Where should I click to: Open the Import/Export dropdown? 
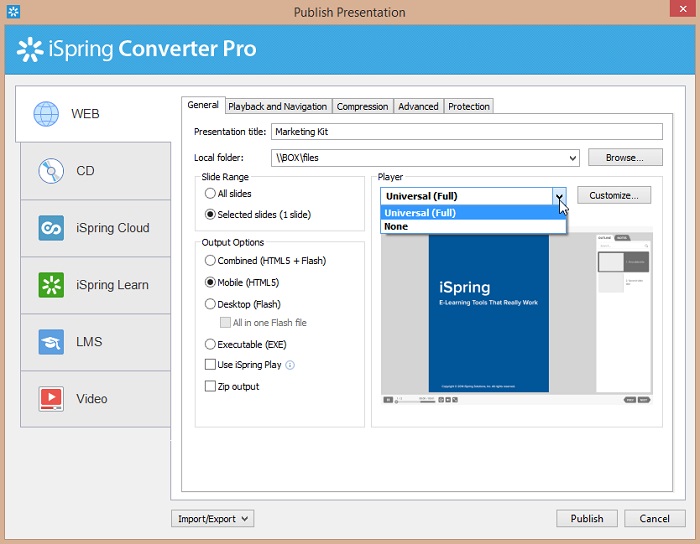click(x=212, y=519)
